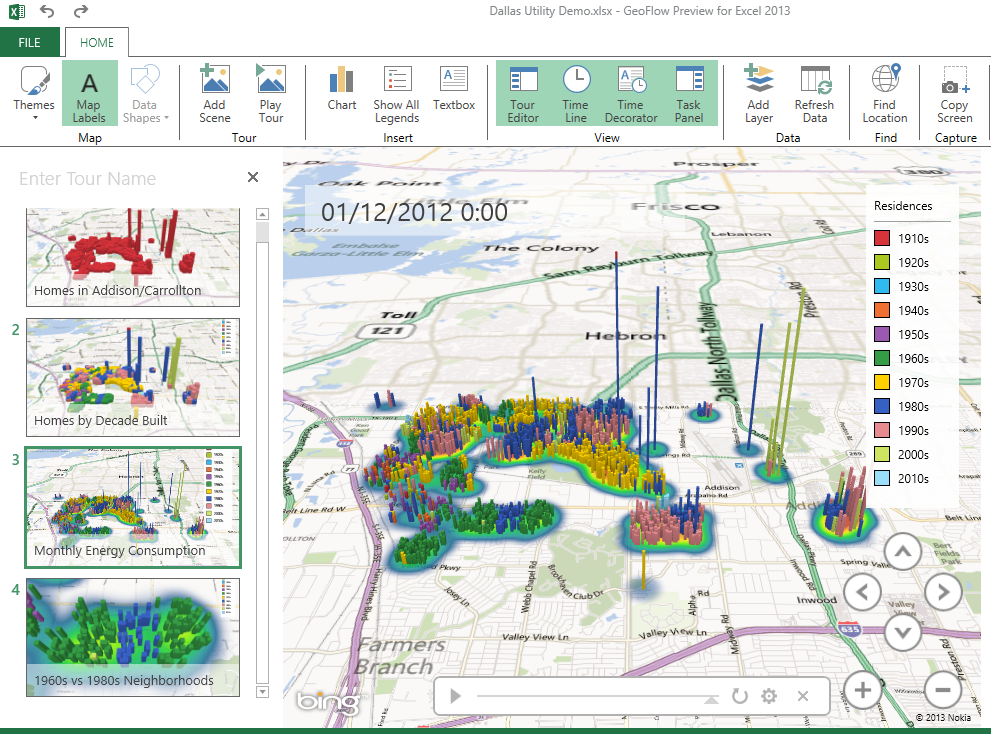Click the Redo arrow in title bar

(x=81, y=11)
